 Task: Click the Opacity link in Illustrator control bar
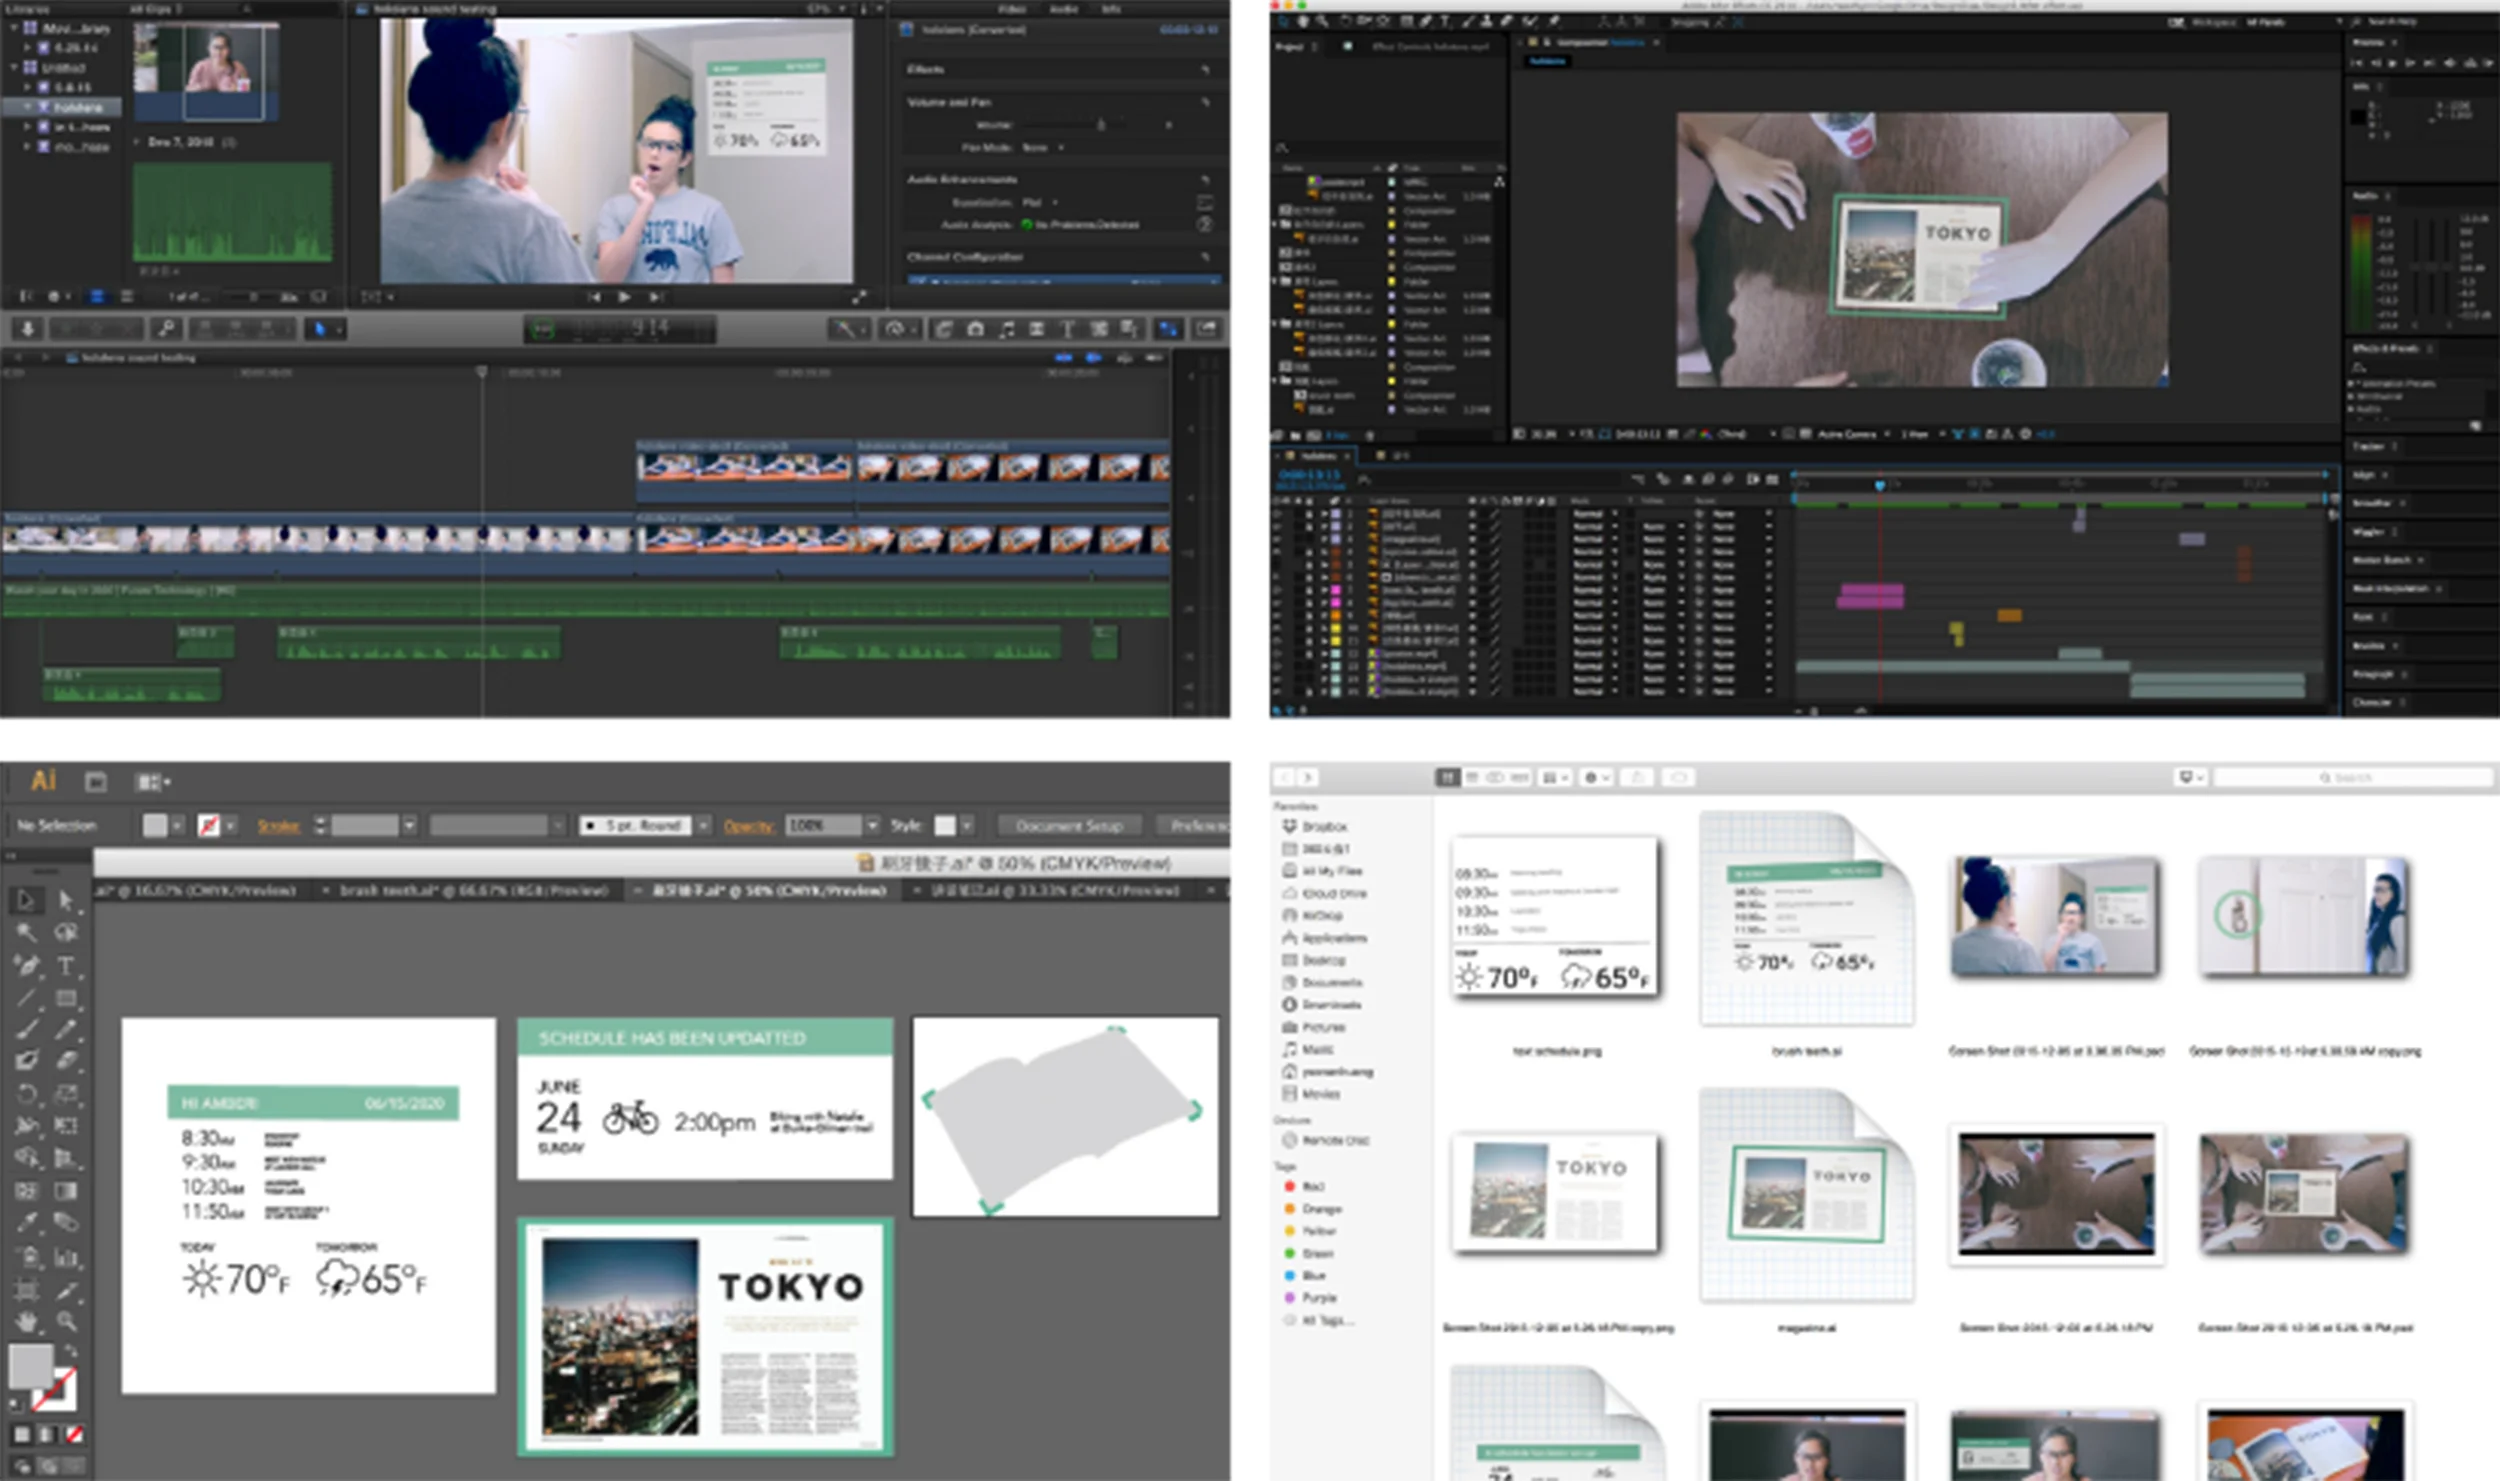coord(749,826)
